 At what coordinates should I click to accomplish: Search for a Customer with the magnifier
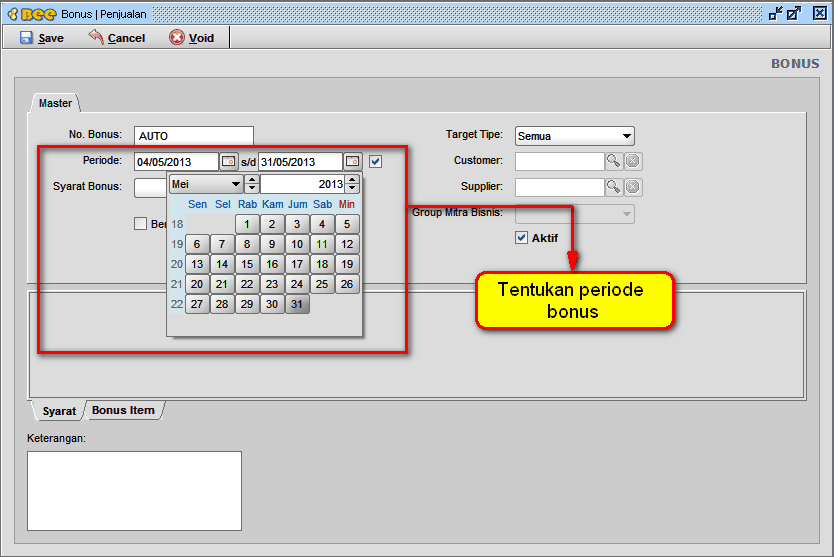tap(614, 161)
